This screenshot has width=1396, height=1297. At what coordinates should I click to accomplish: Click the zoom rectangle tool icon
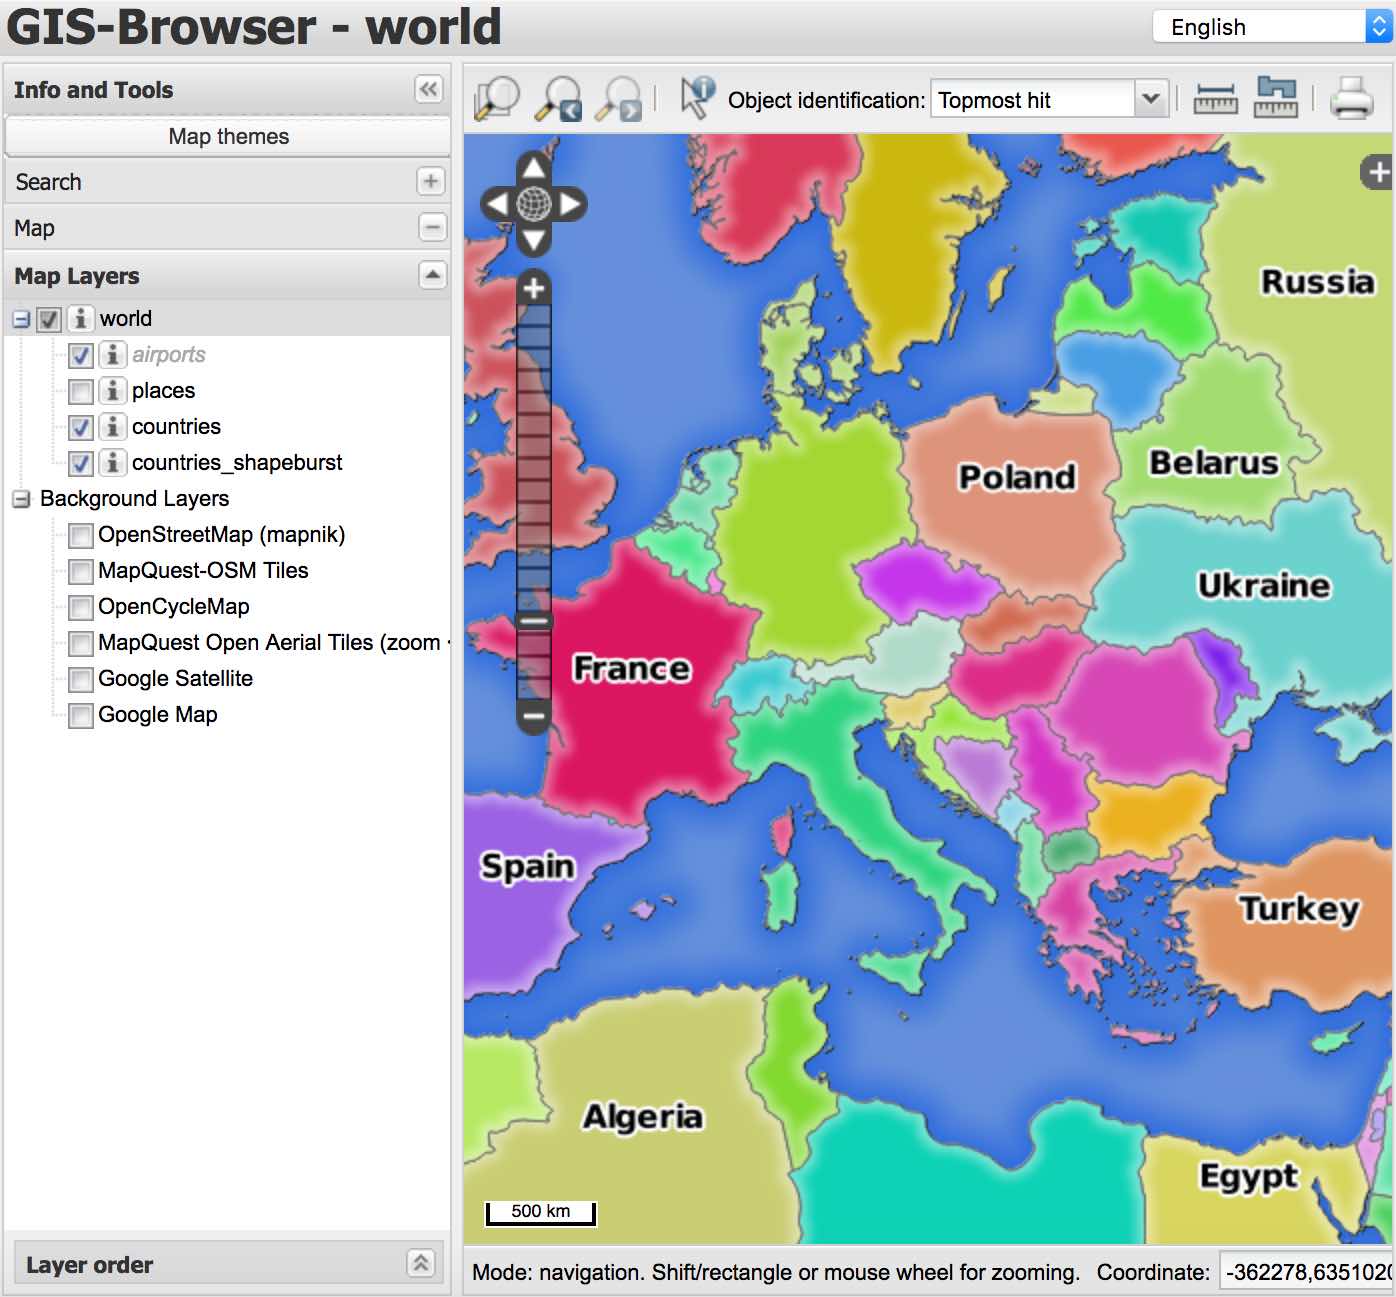[x=497, y=99]
